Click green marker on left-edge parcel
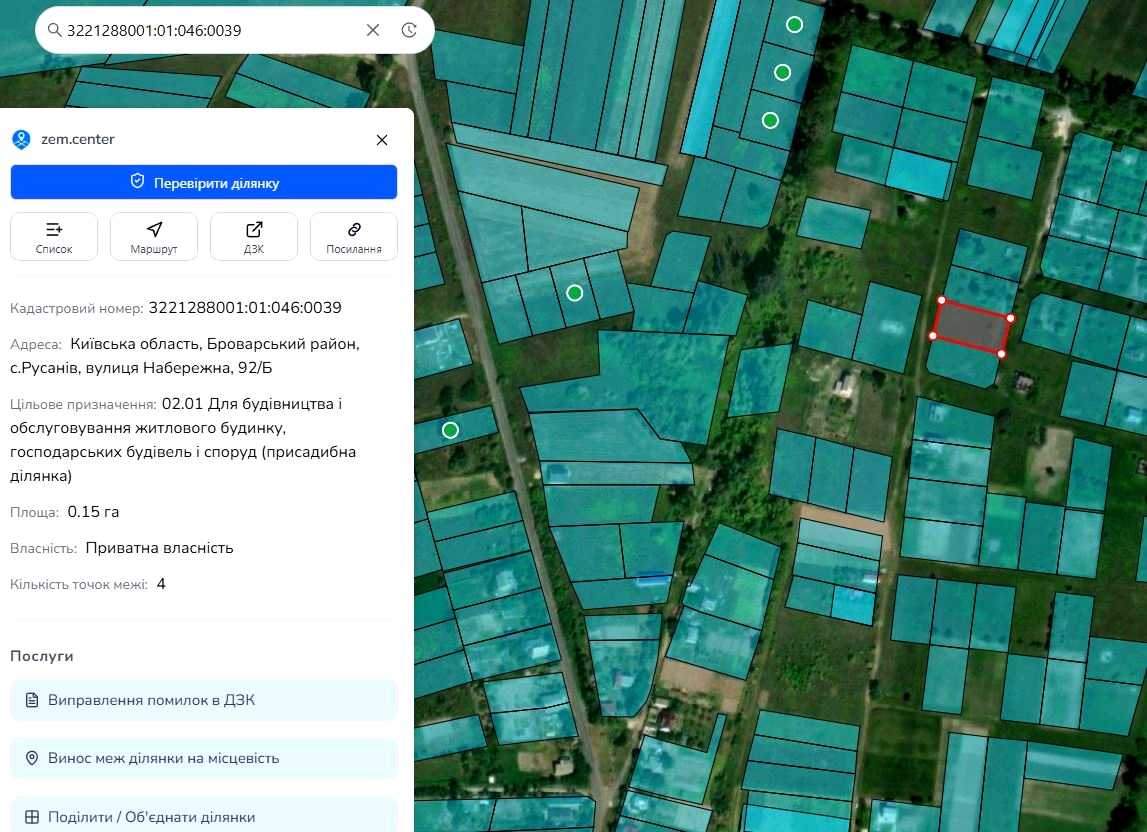1147x832 pixels. point(451,430)
